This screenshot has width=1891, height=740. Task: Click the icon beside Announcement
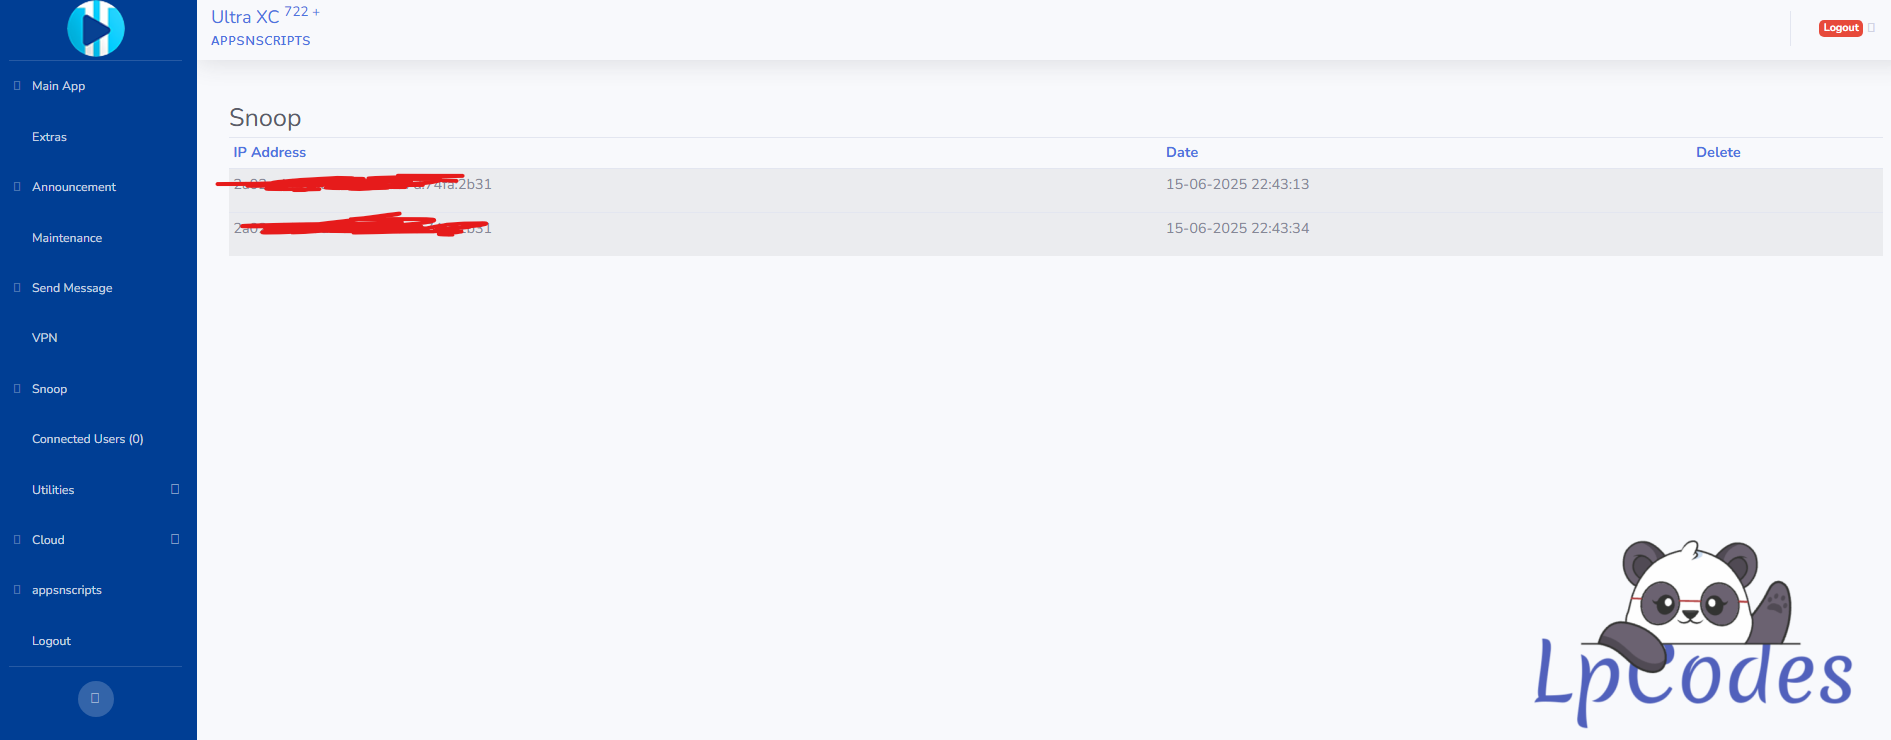(17, 187)
